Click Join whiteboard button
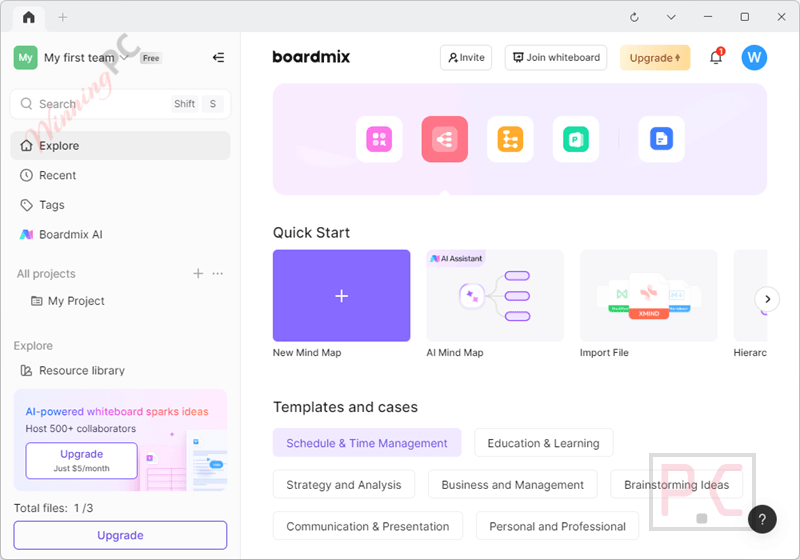800x560 pixels. [x=556, y=58]
